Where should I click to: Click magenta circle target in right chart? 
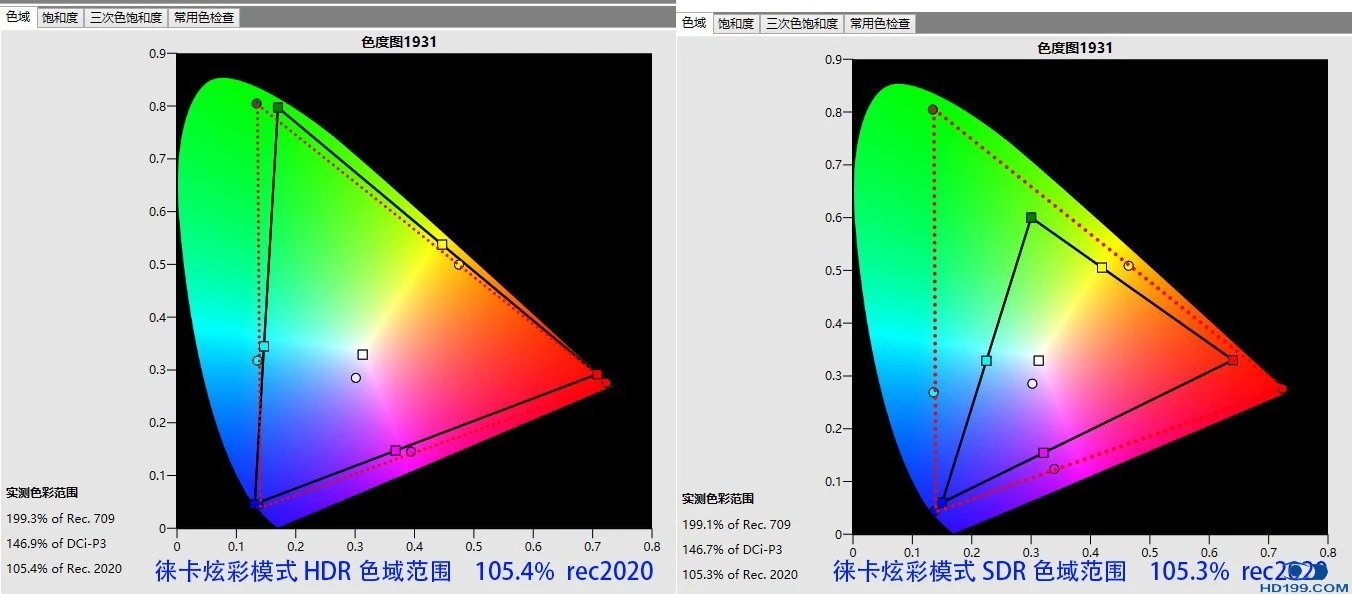pos(1054,469)
